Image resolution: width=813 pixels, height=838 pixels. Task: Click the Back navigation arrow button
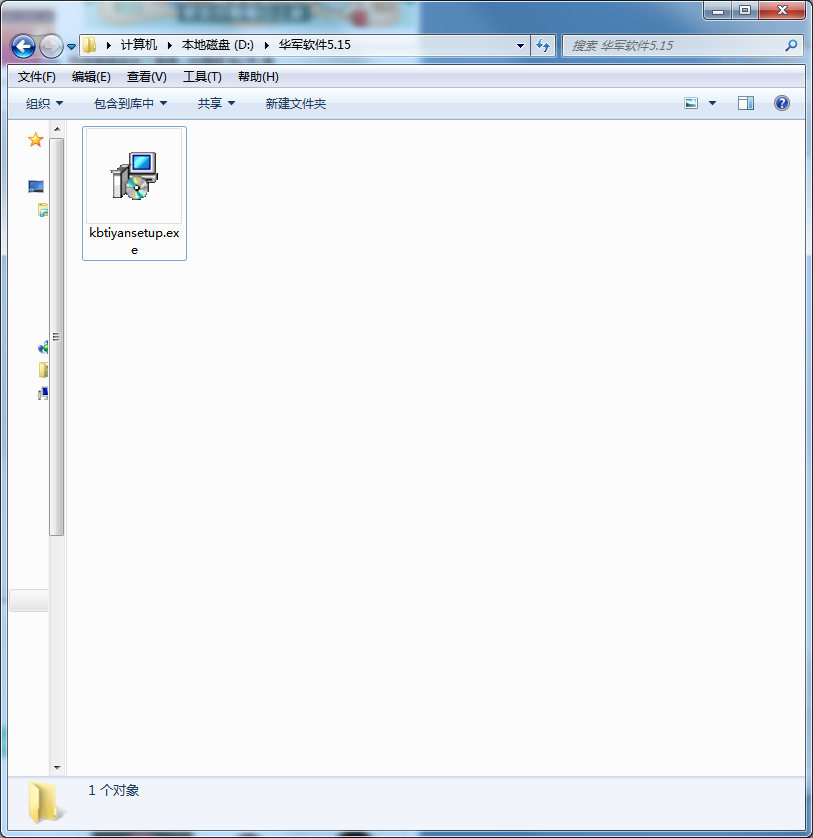pyautogui.click(x=23, y=46)
